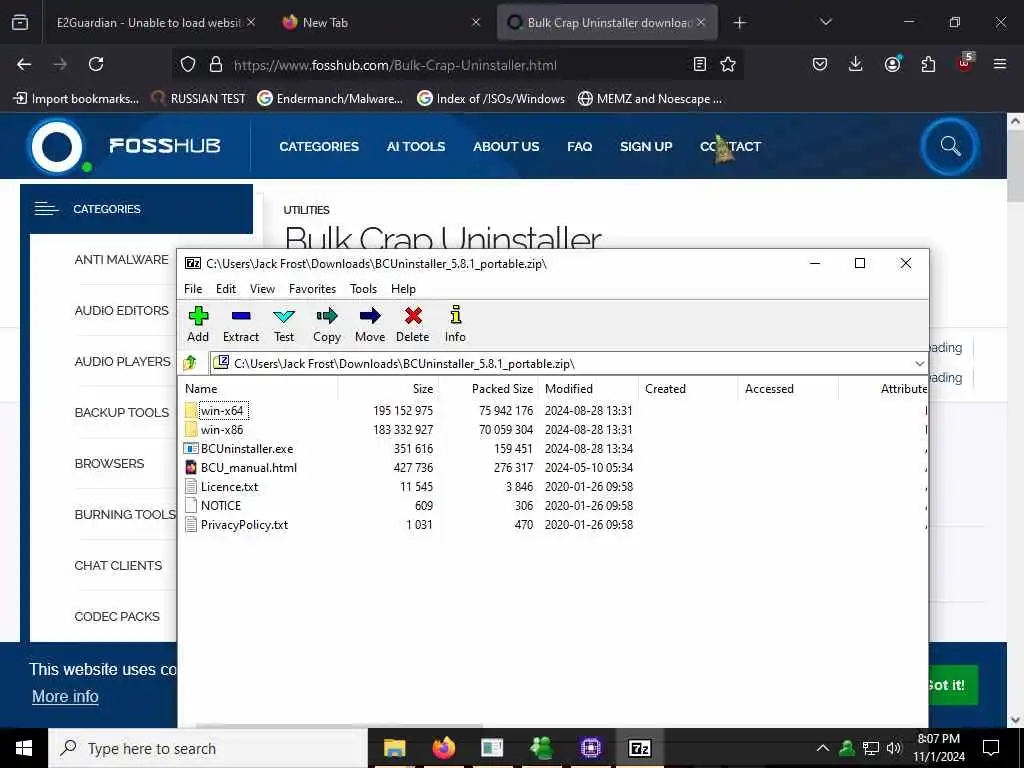
Task: Open CATEGORIES in Fosshub navigation
Action: [319, 146]
